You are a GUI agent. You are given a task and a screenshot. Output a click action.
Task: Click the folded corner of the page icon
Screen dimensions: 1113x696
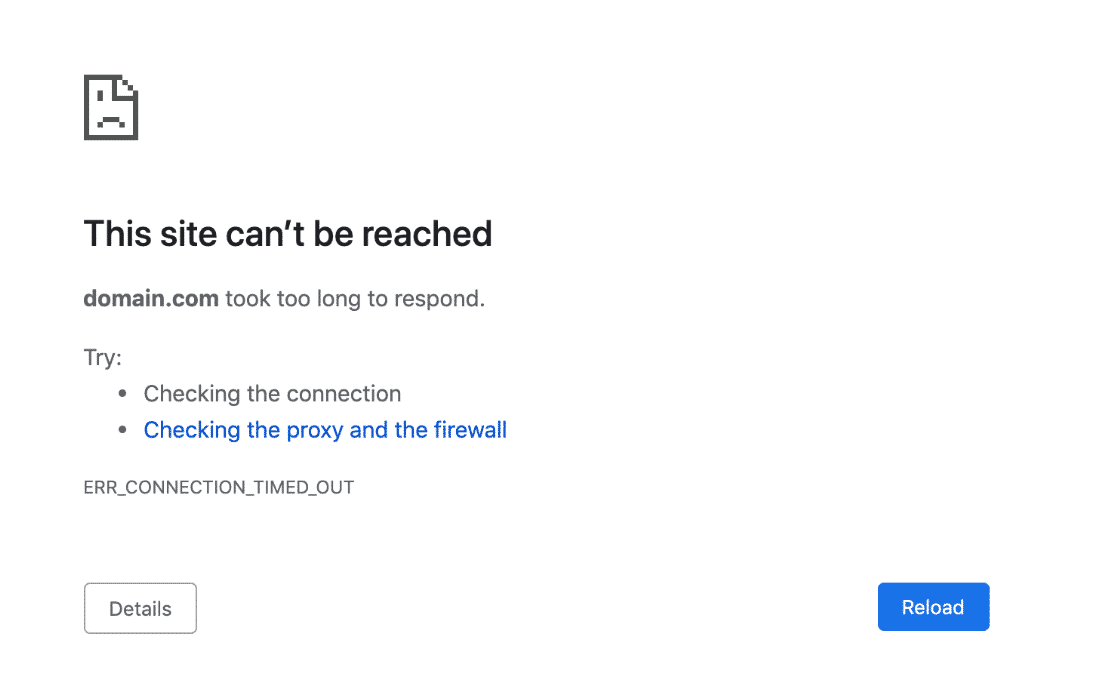coord(127,86)
